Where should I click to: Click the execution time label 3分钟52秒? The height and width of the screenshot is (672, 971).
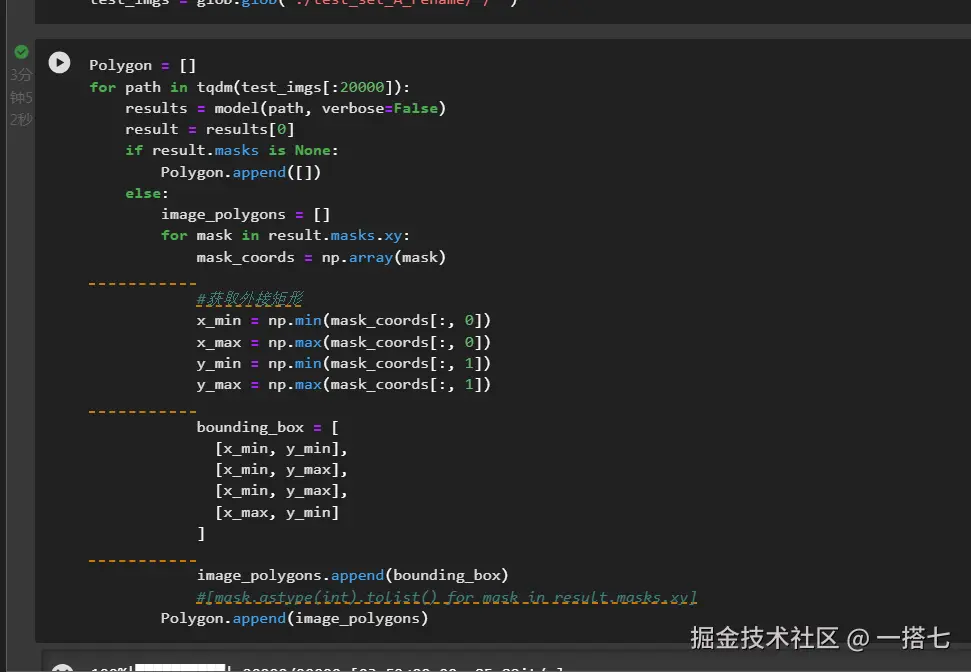[21, 96]
